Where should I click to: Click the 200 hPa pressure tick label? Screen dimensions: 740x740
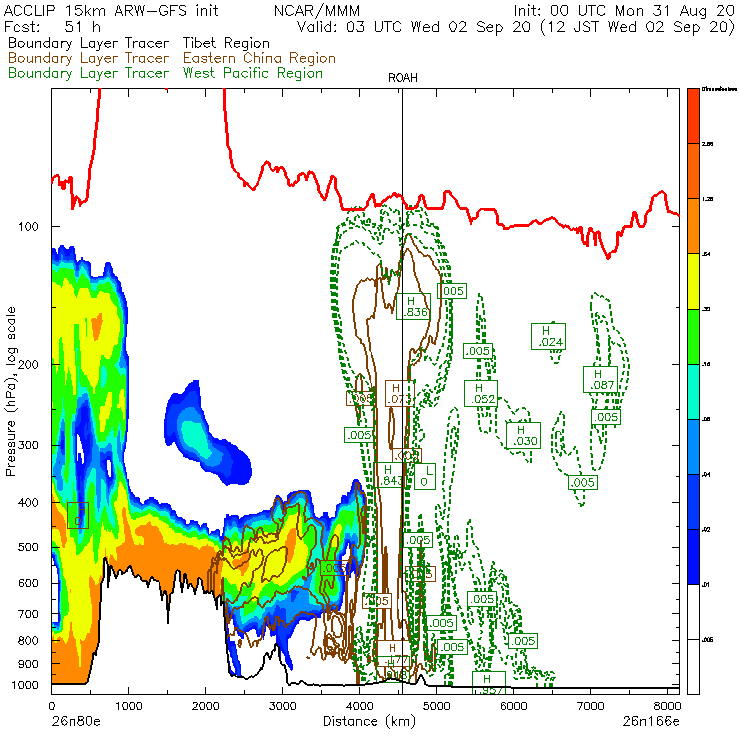[x=28, y=364]
